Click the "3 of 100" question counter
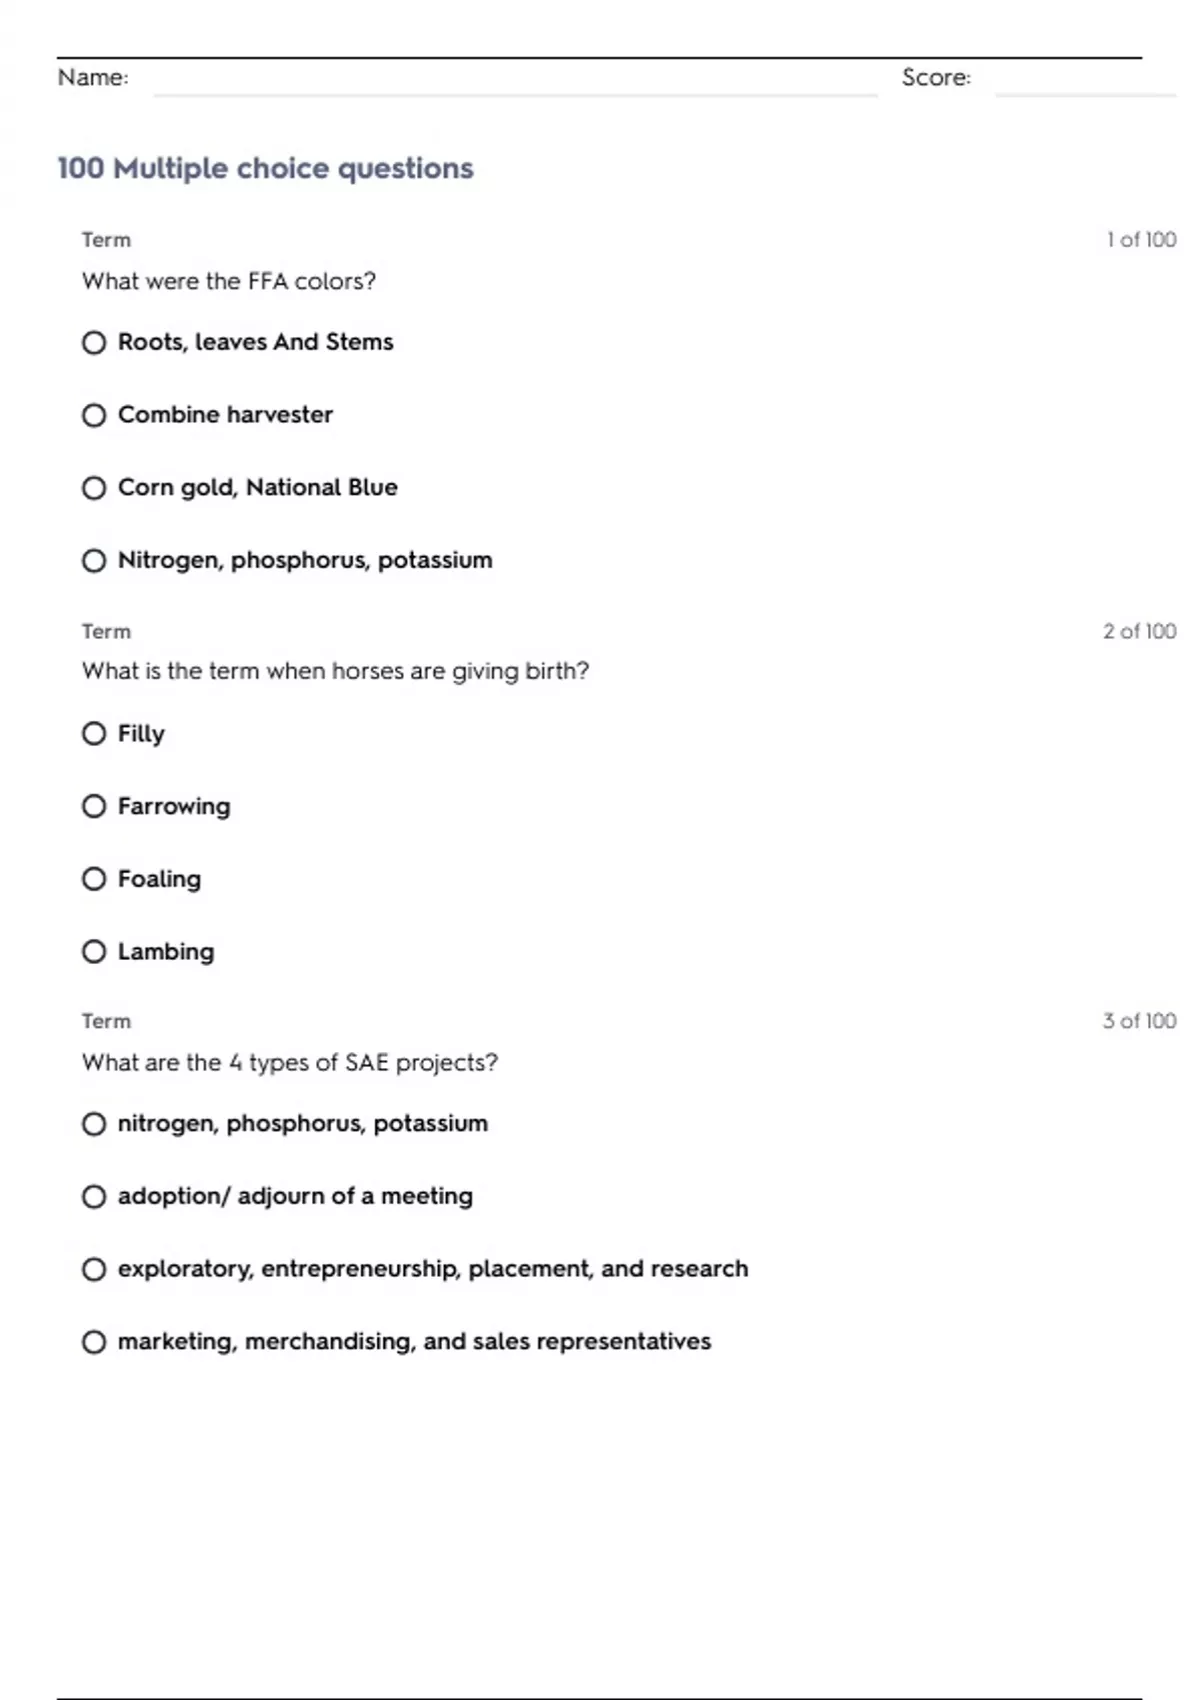This screenshot has height=1700, width=1200. (1139, 1021)
